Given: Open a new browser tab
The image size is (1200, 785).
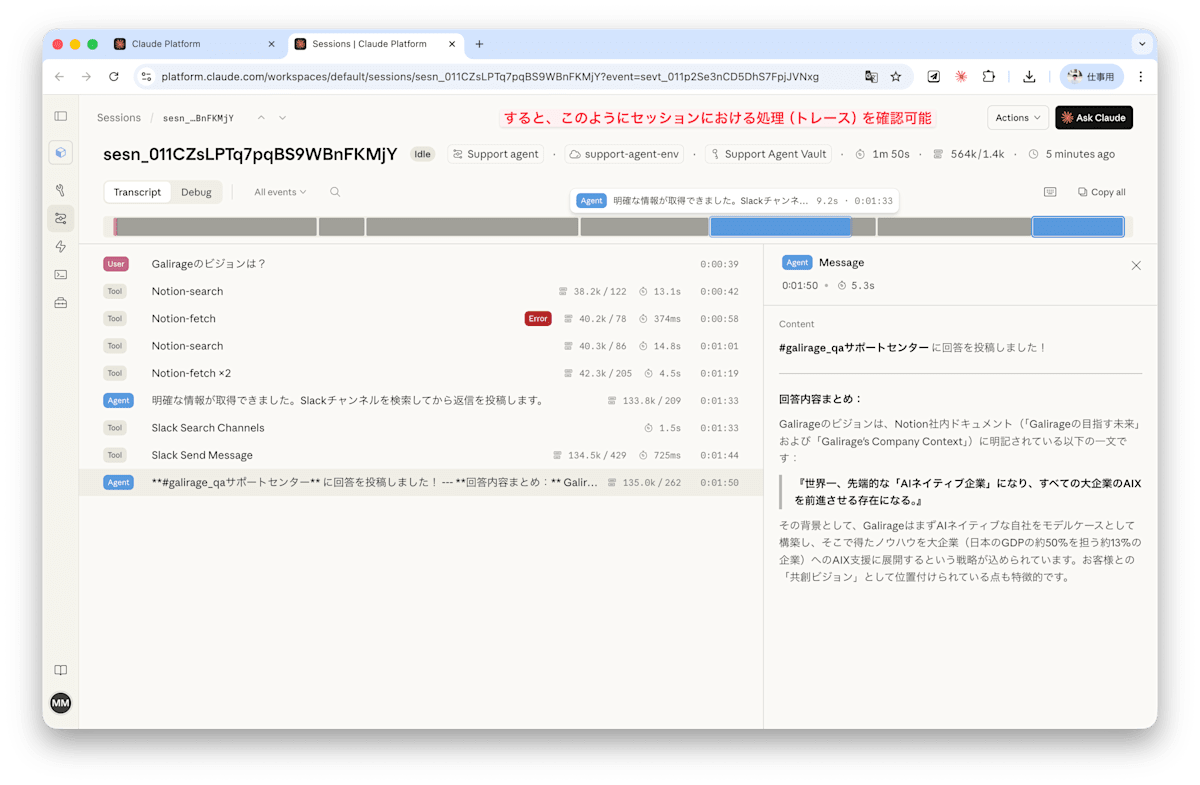Looking at the screenshot, I should pos(479,44).
